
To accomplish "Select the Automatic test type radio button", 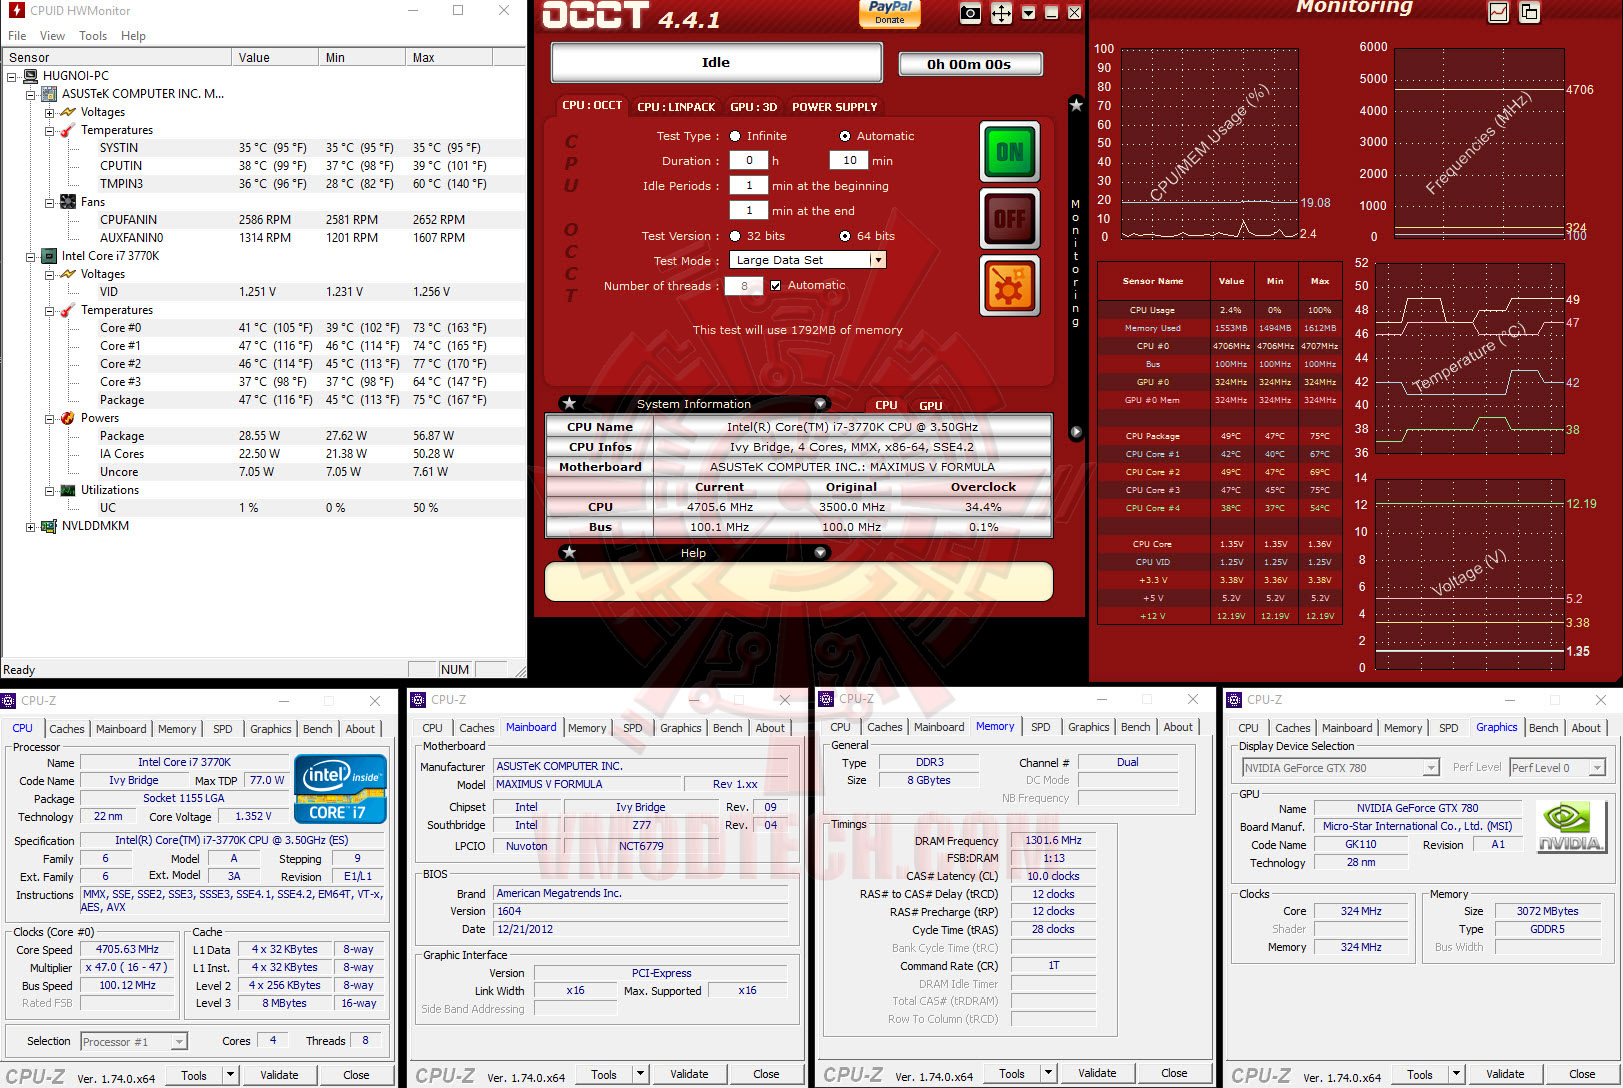I will coord(845,136).
